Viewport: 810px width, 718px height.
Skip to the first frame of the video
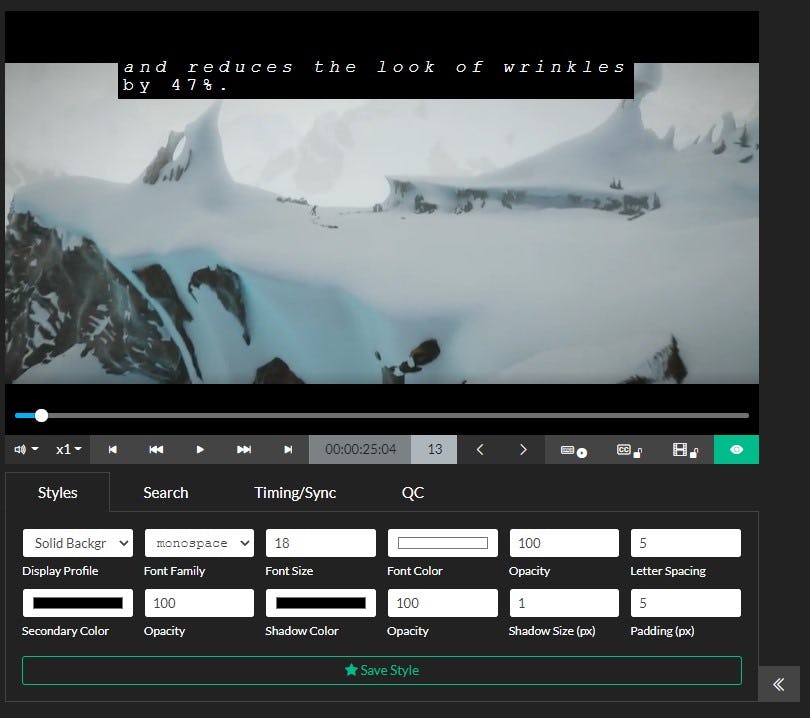(112, 449)
